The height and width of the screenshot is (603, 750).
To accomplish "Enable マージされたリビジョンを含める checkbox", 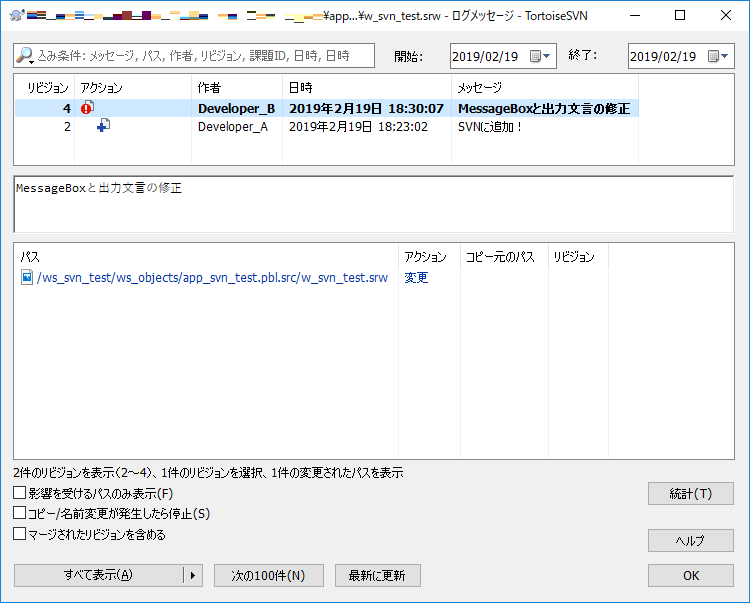I will point(20,533).
